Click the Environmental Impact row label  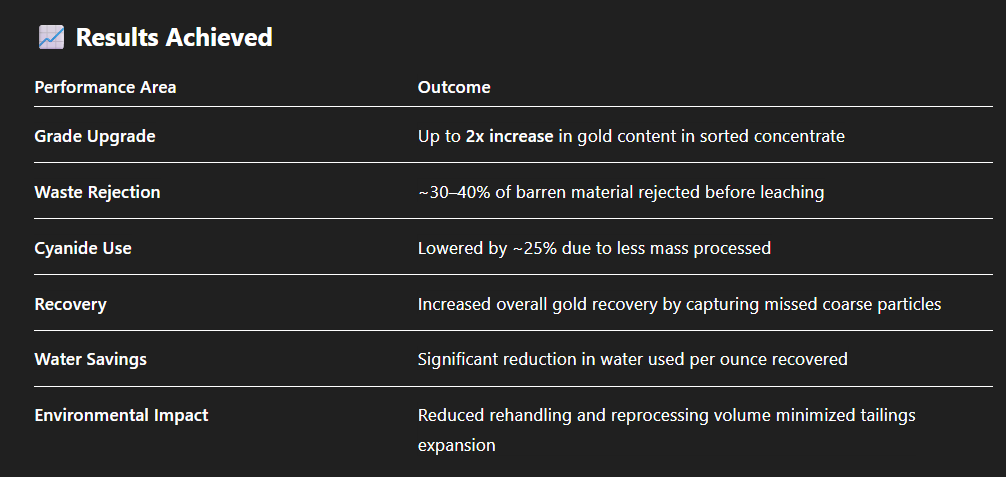pyautogui.click(x=121, y=414)
